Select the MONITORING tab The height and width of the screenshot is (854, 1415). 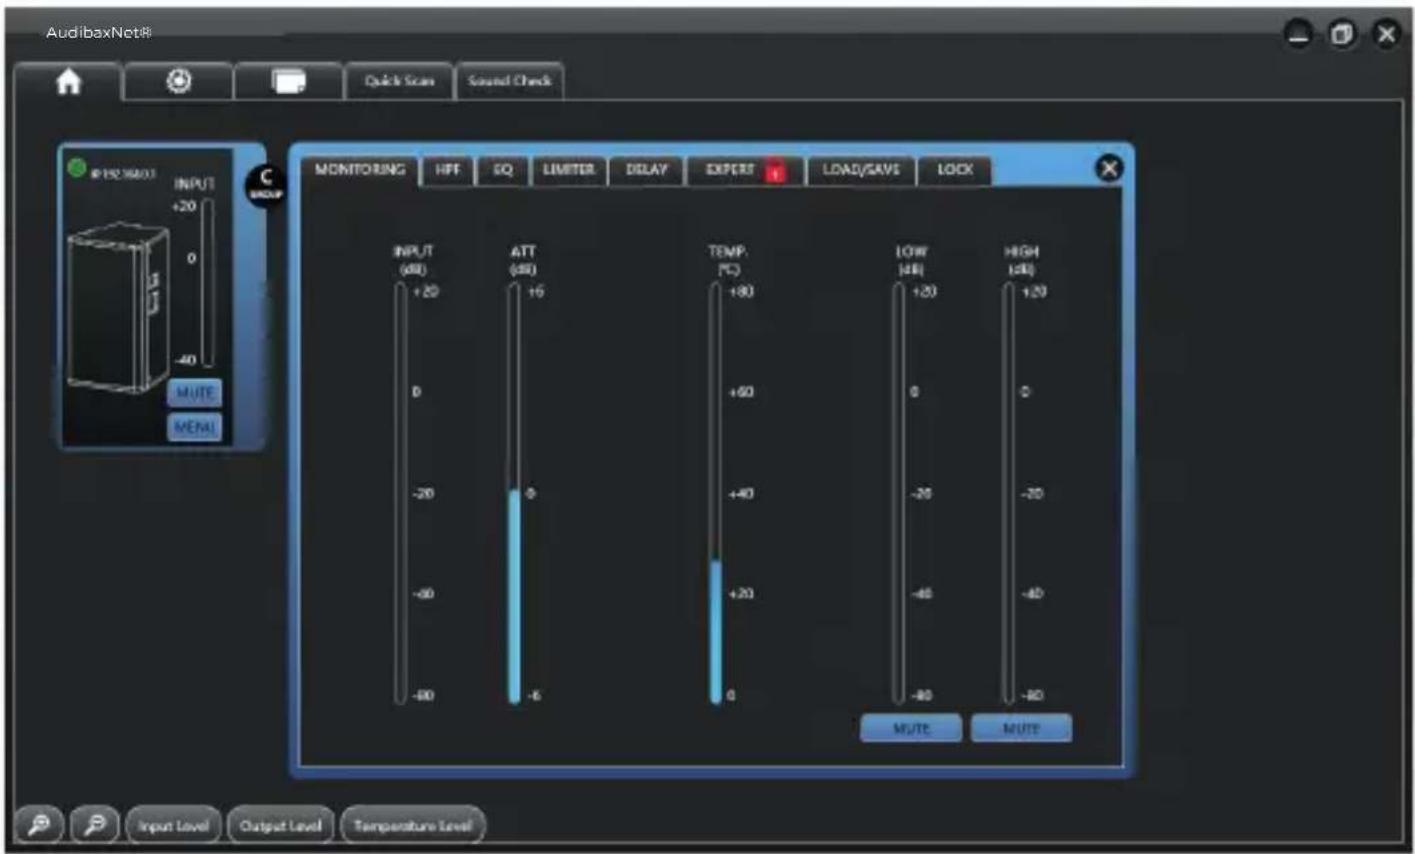(360, 170)
